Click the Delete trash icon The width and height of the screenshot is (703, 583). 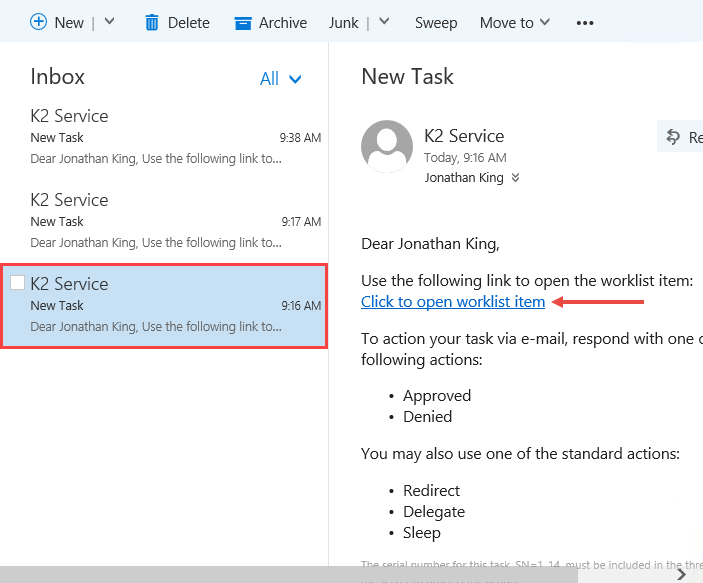(152, 22)
